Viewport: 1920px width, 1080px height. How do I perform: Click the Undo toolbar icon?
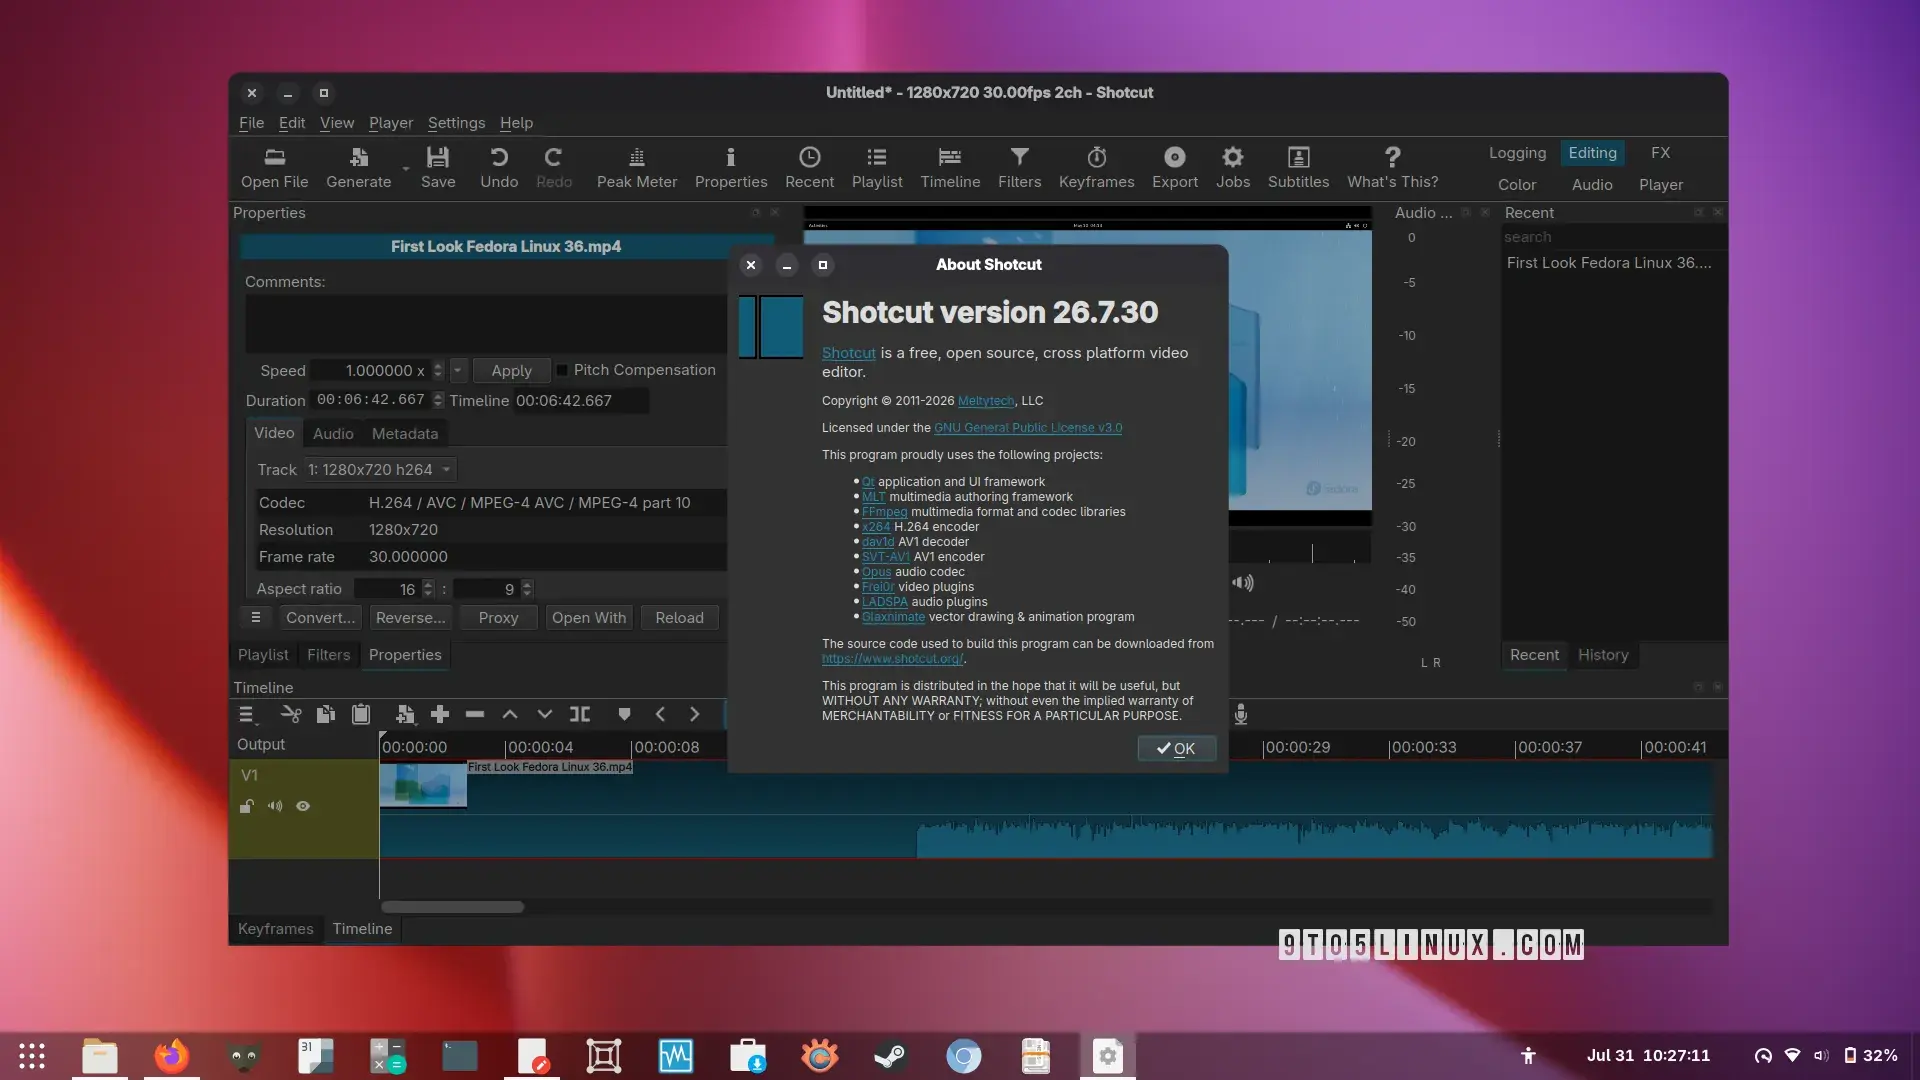(499, 168)
